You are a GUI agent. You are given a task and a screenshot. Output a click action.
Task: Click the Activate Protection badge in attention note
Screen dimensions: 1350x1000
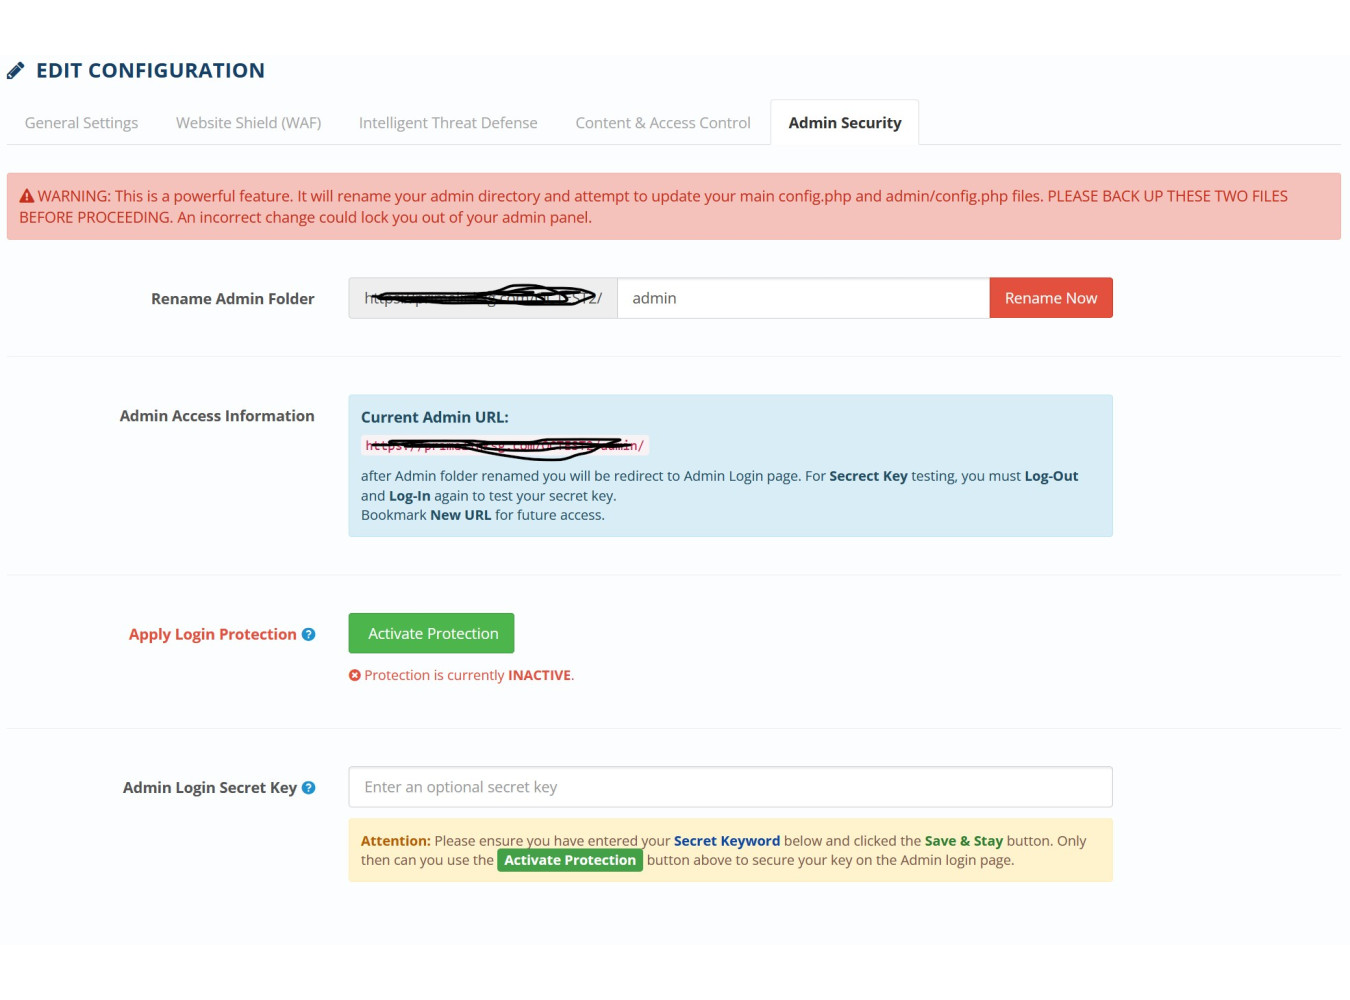(x=569, y=860)
